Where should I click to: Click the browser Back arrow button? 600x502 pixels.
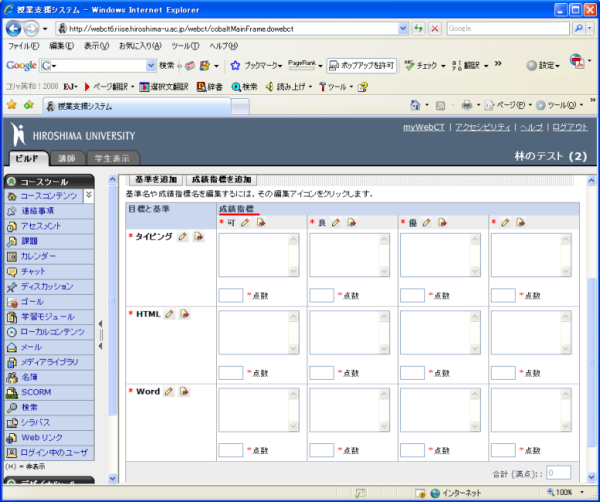pos(13,28)
